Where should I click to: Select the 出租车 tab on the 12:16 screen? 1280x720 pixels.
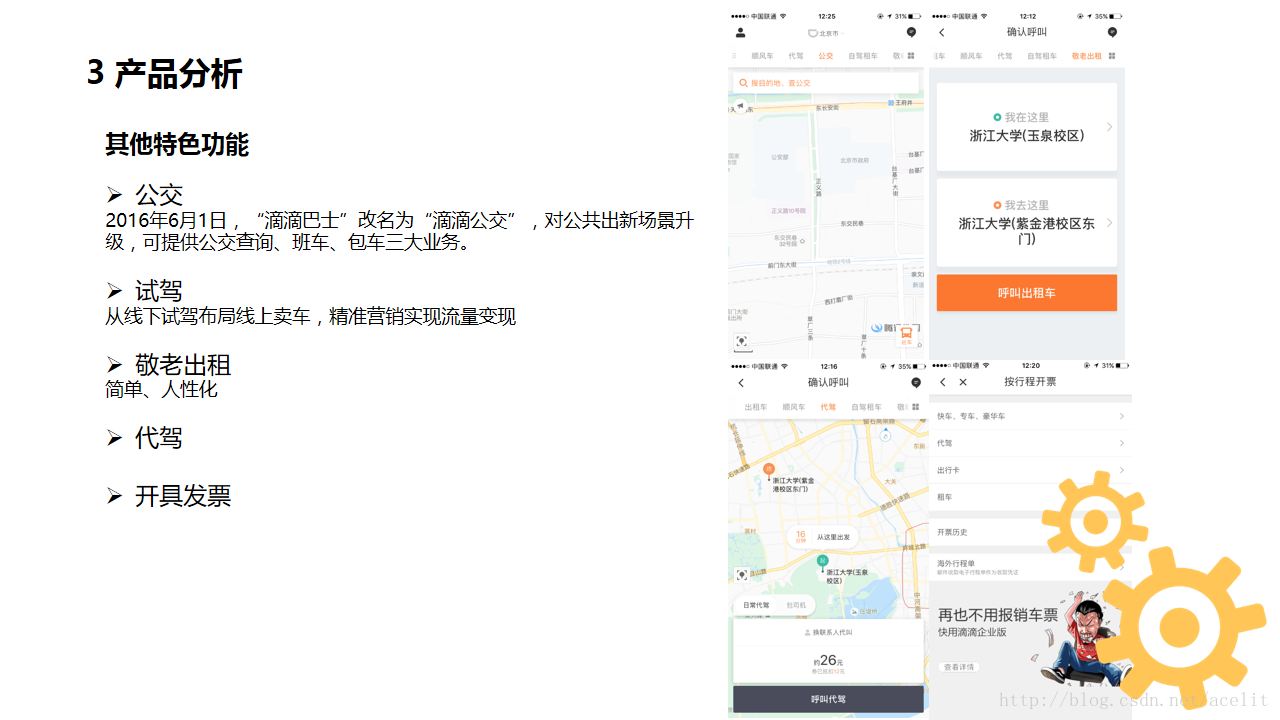click(756, 407)
